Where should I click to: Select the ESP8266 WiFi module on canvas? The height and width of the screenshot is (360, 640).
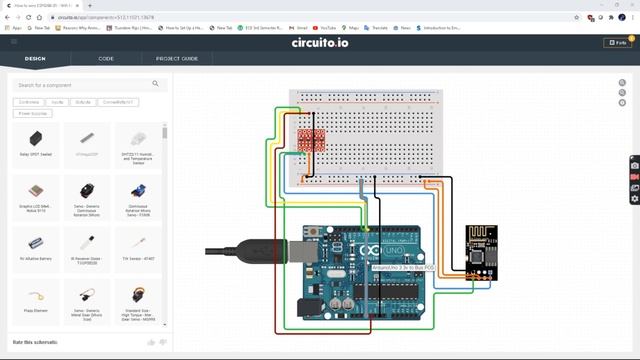pos(482,253)
